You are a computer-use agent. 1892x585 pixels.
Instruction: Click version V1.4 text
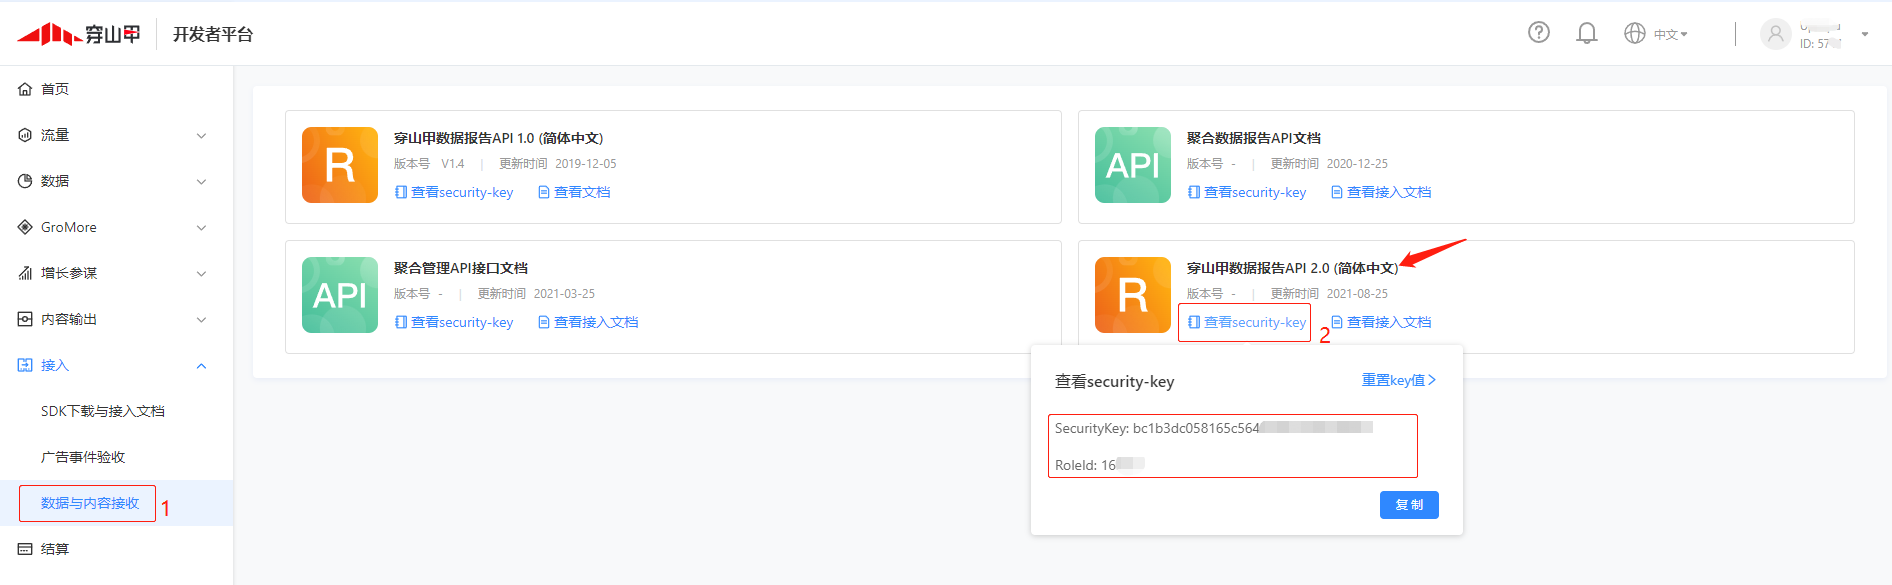tap(453, 164)
